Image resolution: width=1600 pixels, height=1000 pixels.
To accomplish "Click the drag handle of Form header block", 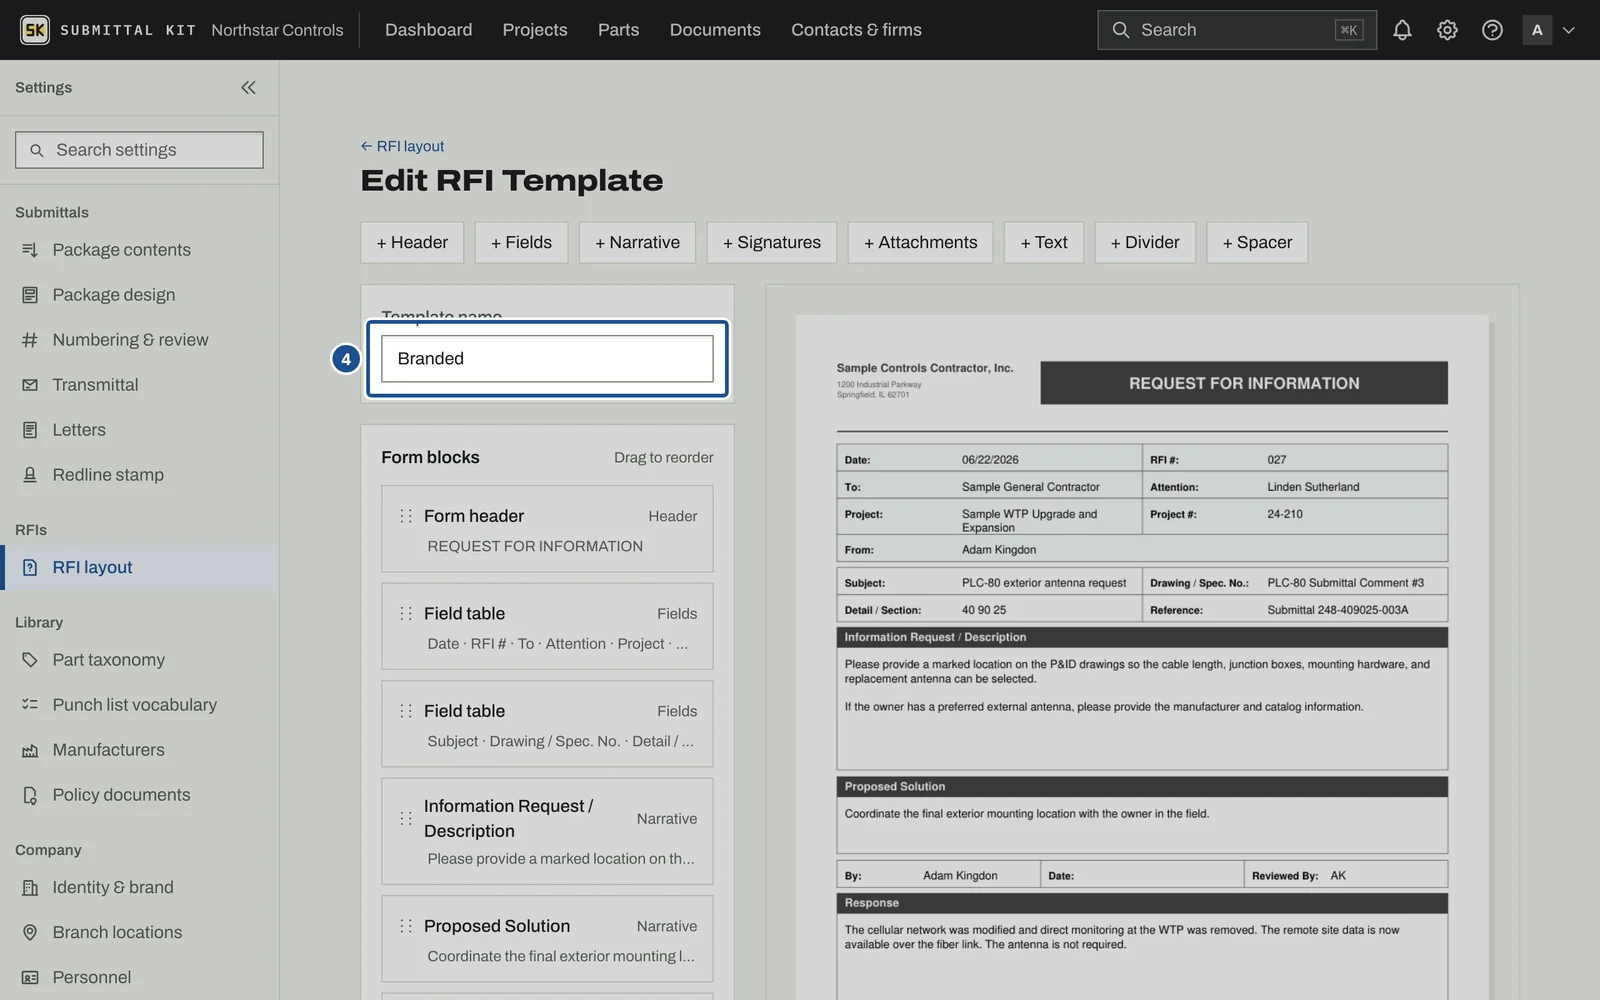I will coord(406,516).
